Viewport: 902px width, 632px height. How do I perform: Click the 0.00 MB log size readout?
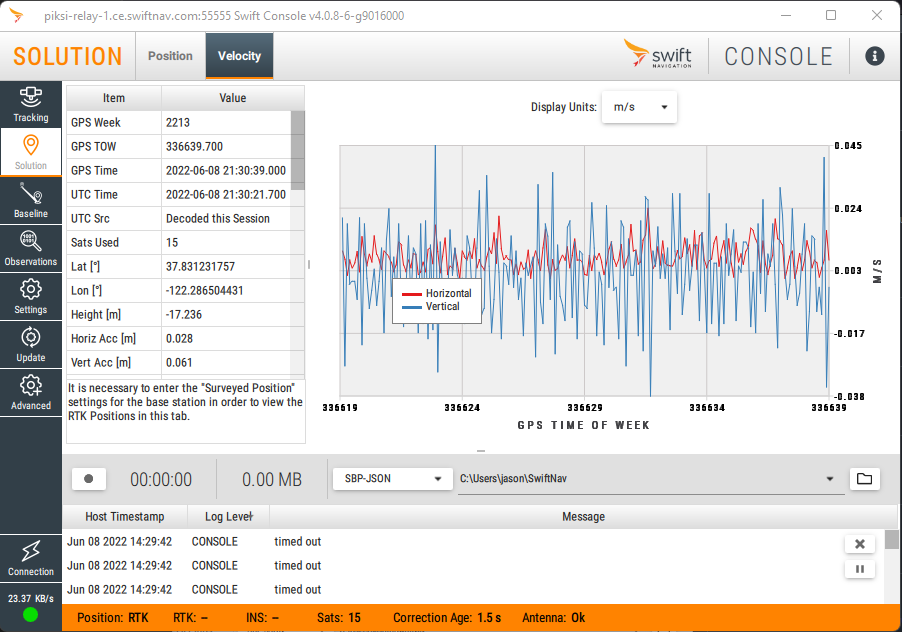(x=272, y=480)
